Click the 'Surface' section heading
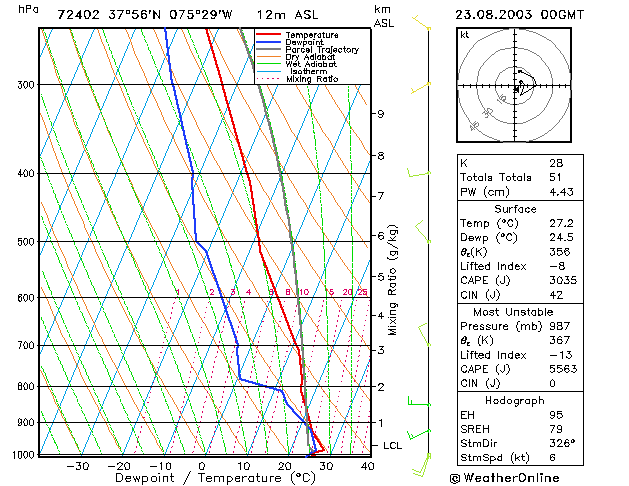Image resolution: width=629 pixels, height=486 pixels. click(515, 209)
